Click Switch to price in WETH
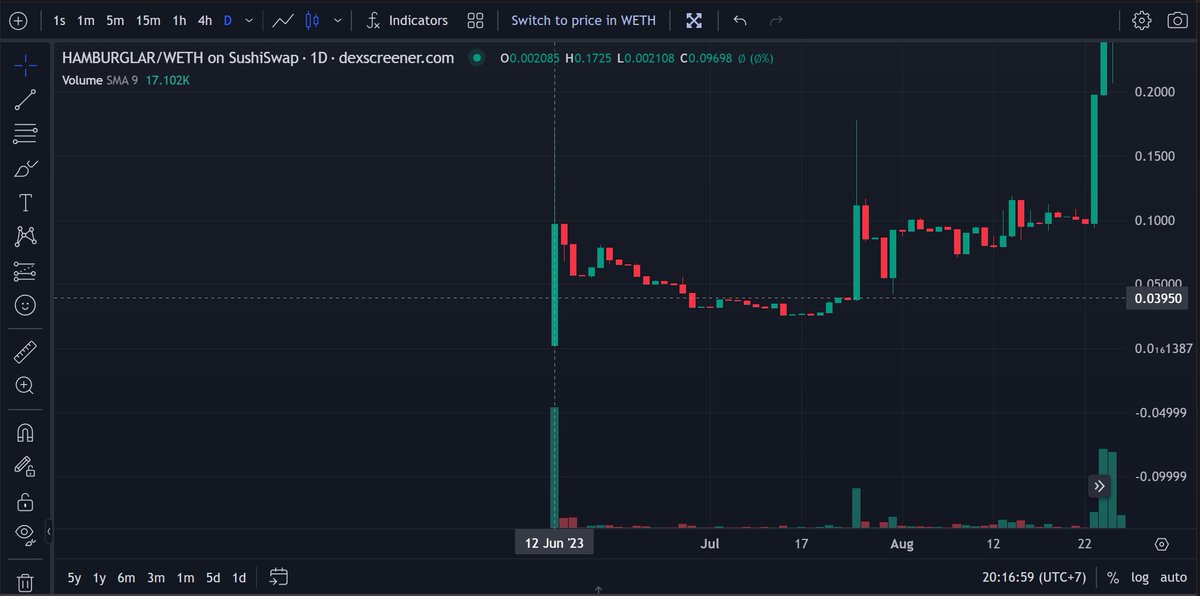 tap(584, 20)
